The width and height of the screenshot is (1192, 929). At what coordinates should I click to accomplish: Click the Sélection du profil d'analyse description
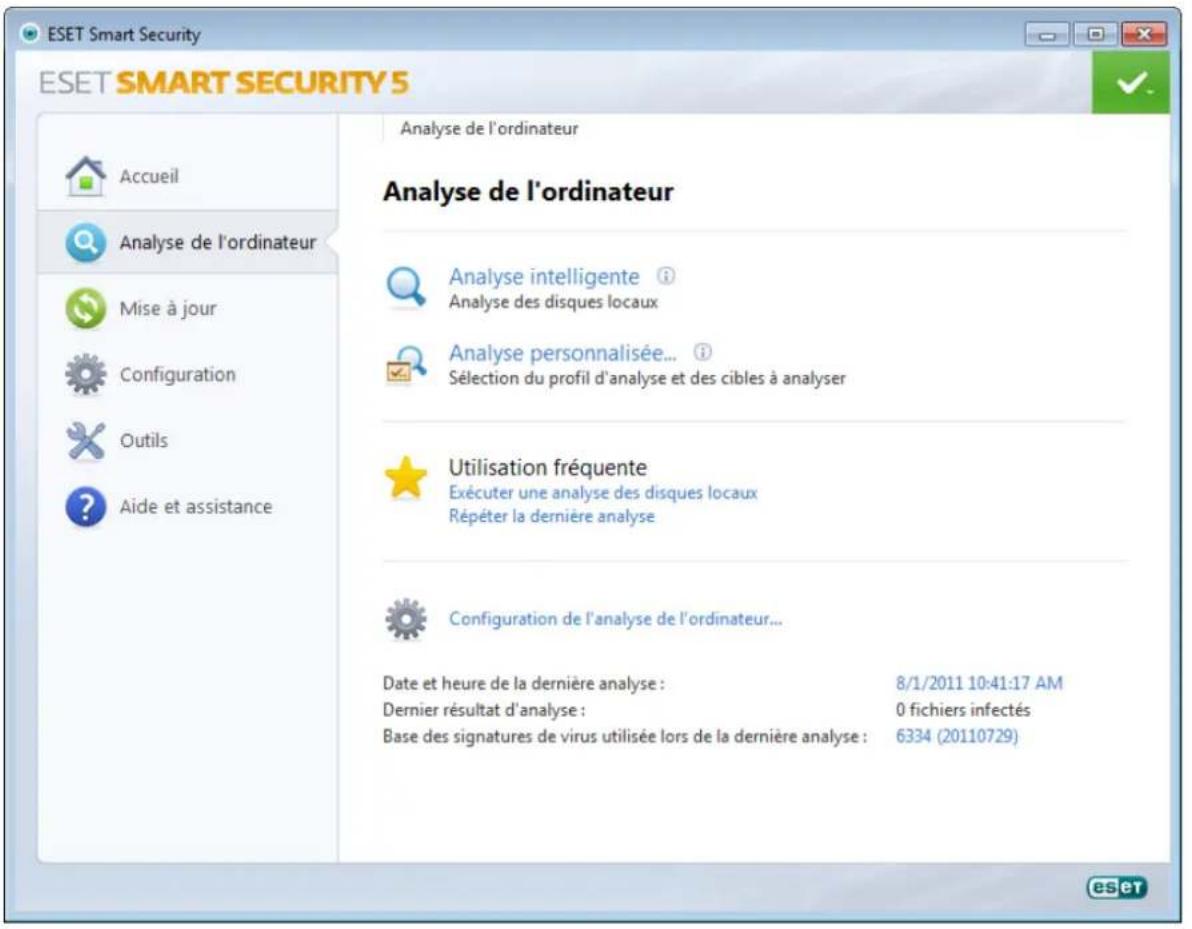click(647, 378)
